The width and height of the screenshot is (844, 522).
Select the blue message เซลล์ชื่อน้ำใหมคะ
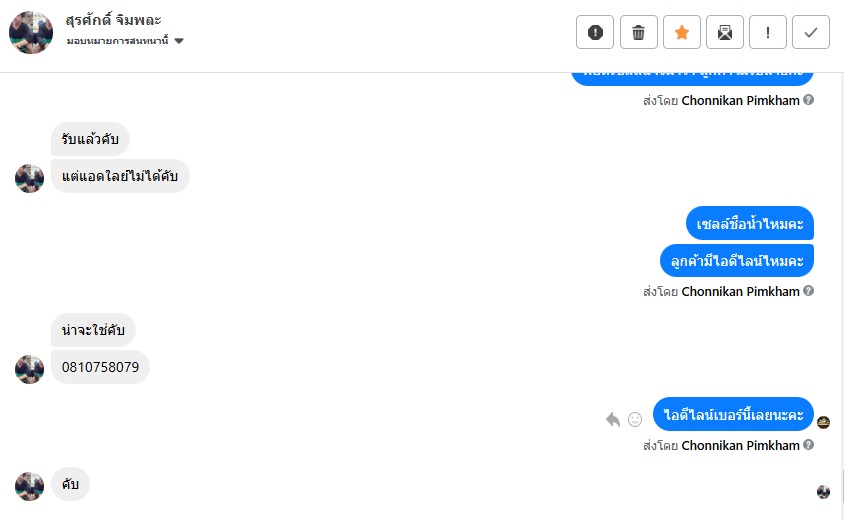[x=749, y=223]
